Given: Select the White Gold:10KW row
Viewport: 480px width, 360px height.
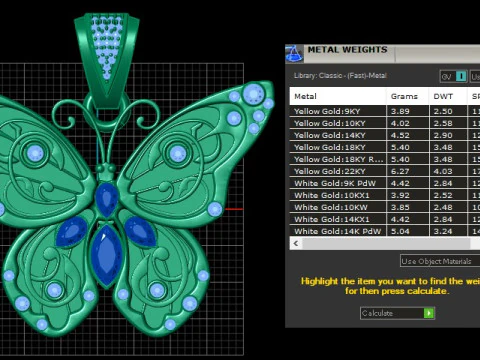Looking at the screenshot, I should (x=385, y=207).
